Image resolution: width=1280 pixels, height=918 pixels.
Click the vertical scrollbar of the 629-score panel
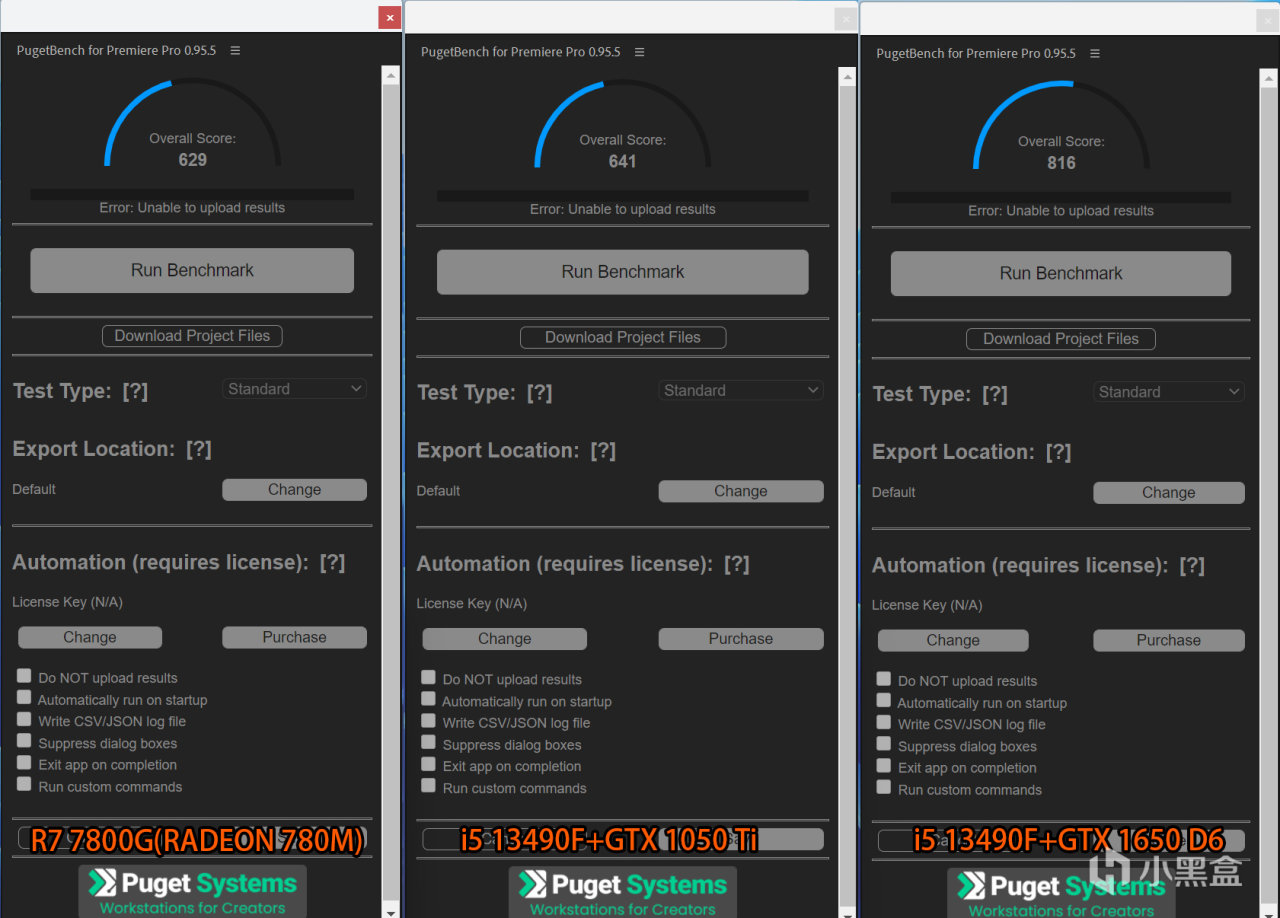coord(391,492)
